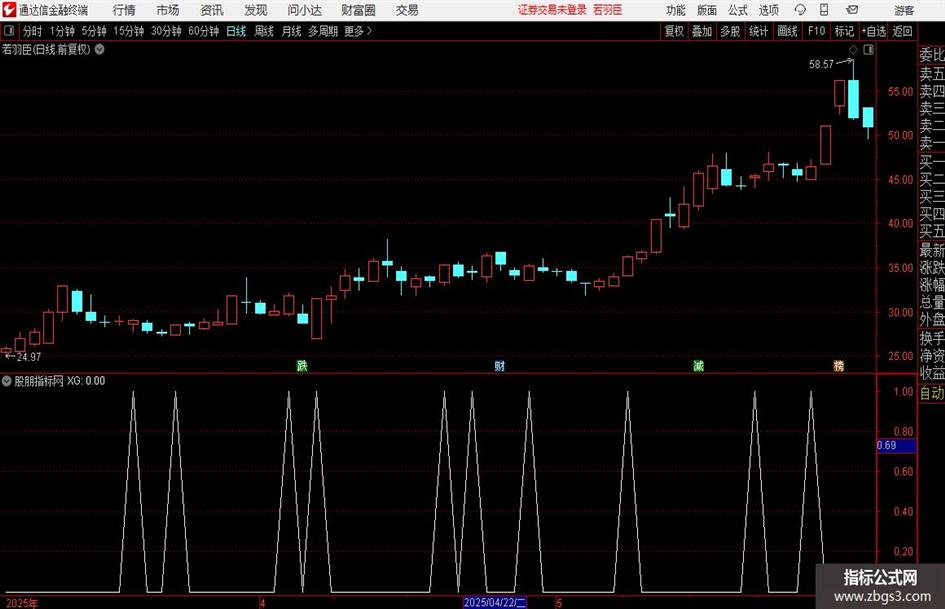Select the 日线 daily tab
The height and width of the screenshot is (609, 945).
tap(236, 31)
